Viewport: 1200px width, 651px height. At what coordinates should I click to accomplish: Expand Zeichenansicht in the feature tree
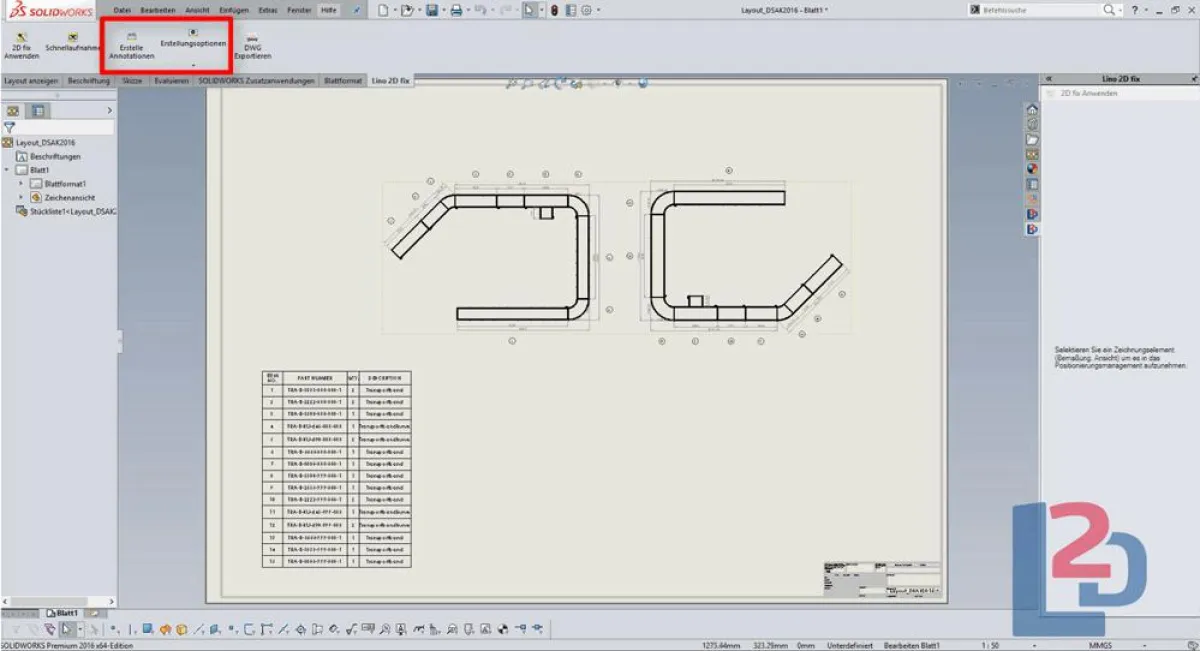(18, 197)
